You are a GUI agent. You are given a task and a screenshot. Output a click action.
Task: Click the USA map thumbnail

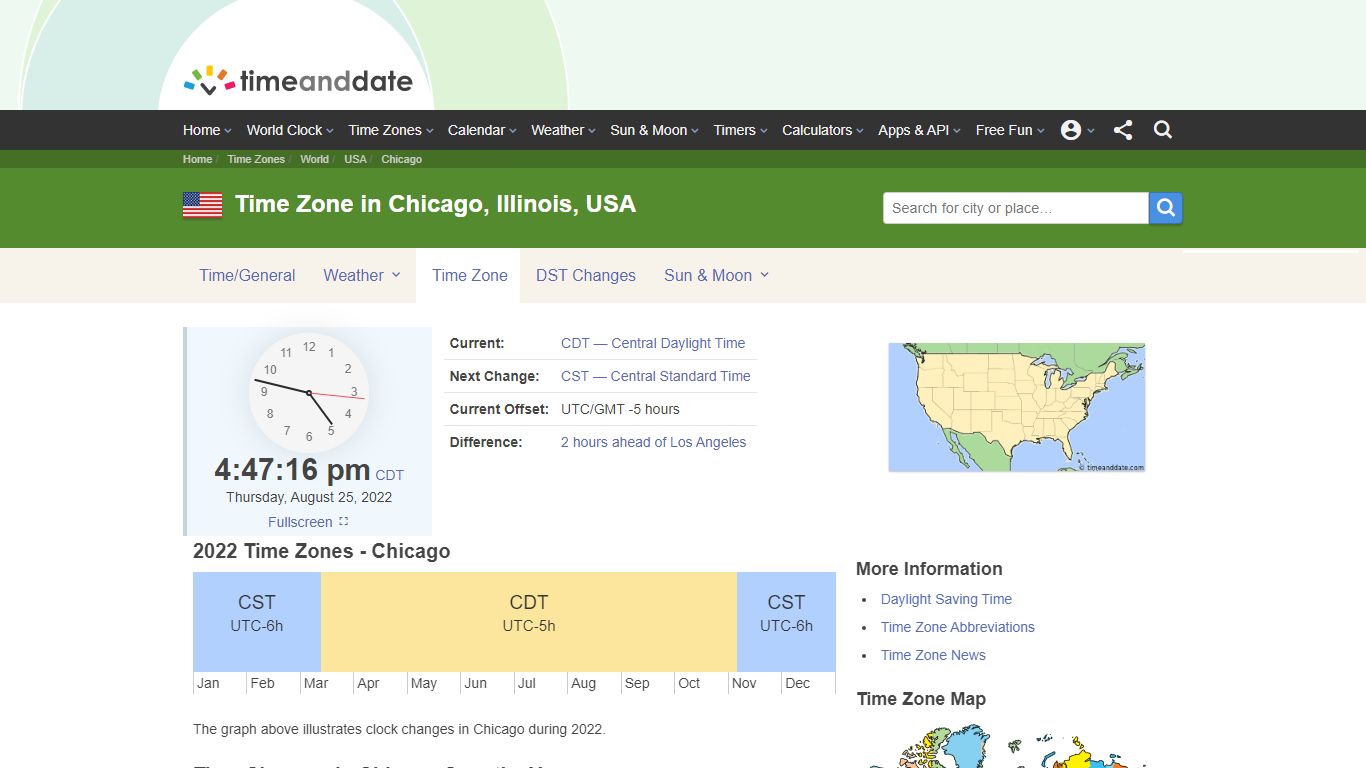[x=1017, y=407]
